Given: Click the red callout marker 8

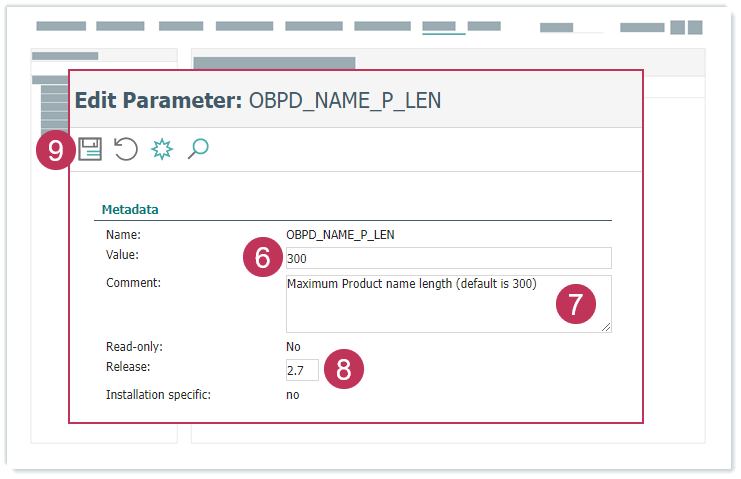Looking at the screenshot, I should tap(343, 369).
